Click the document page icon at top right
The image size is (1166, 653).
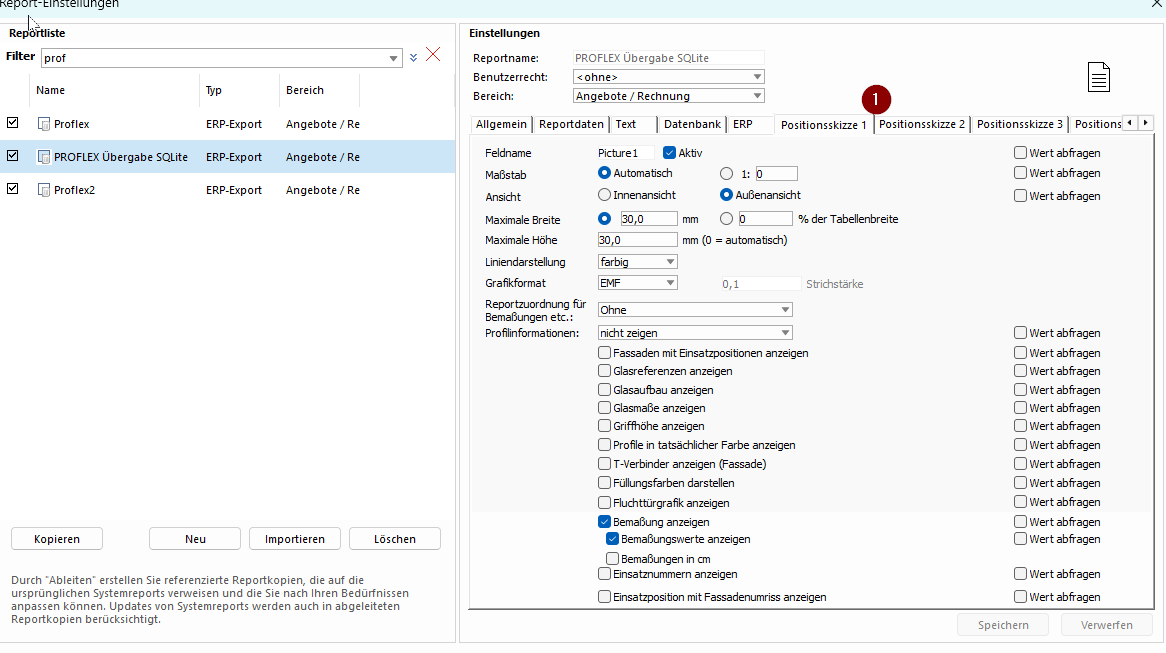click(x=1098, y=77)
